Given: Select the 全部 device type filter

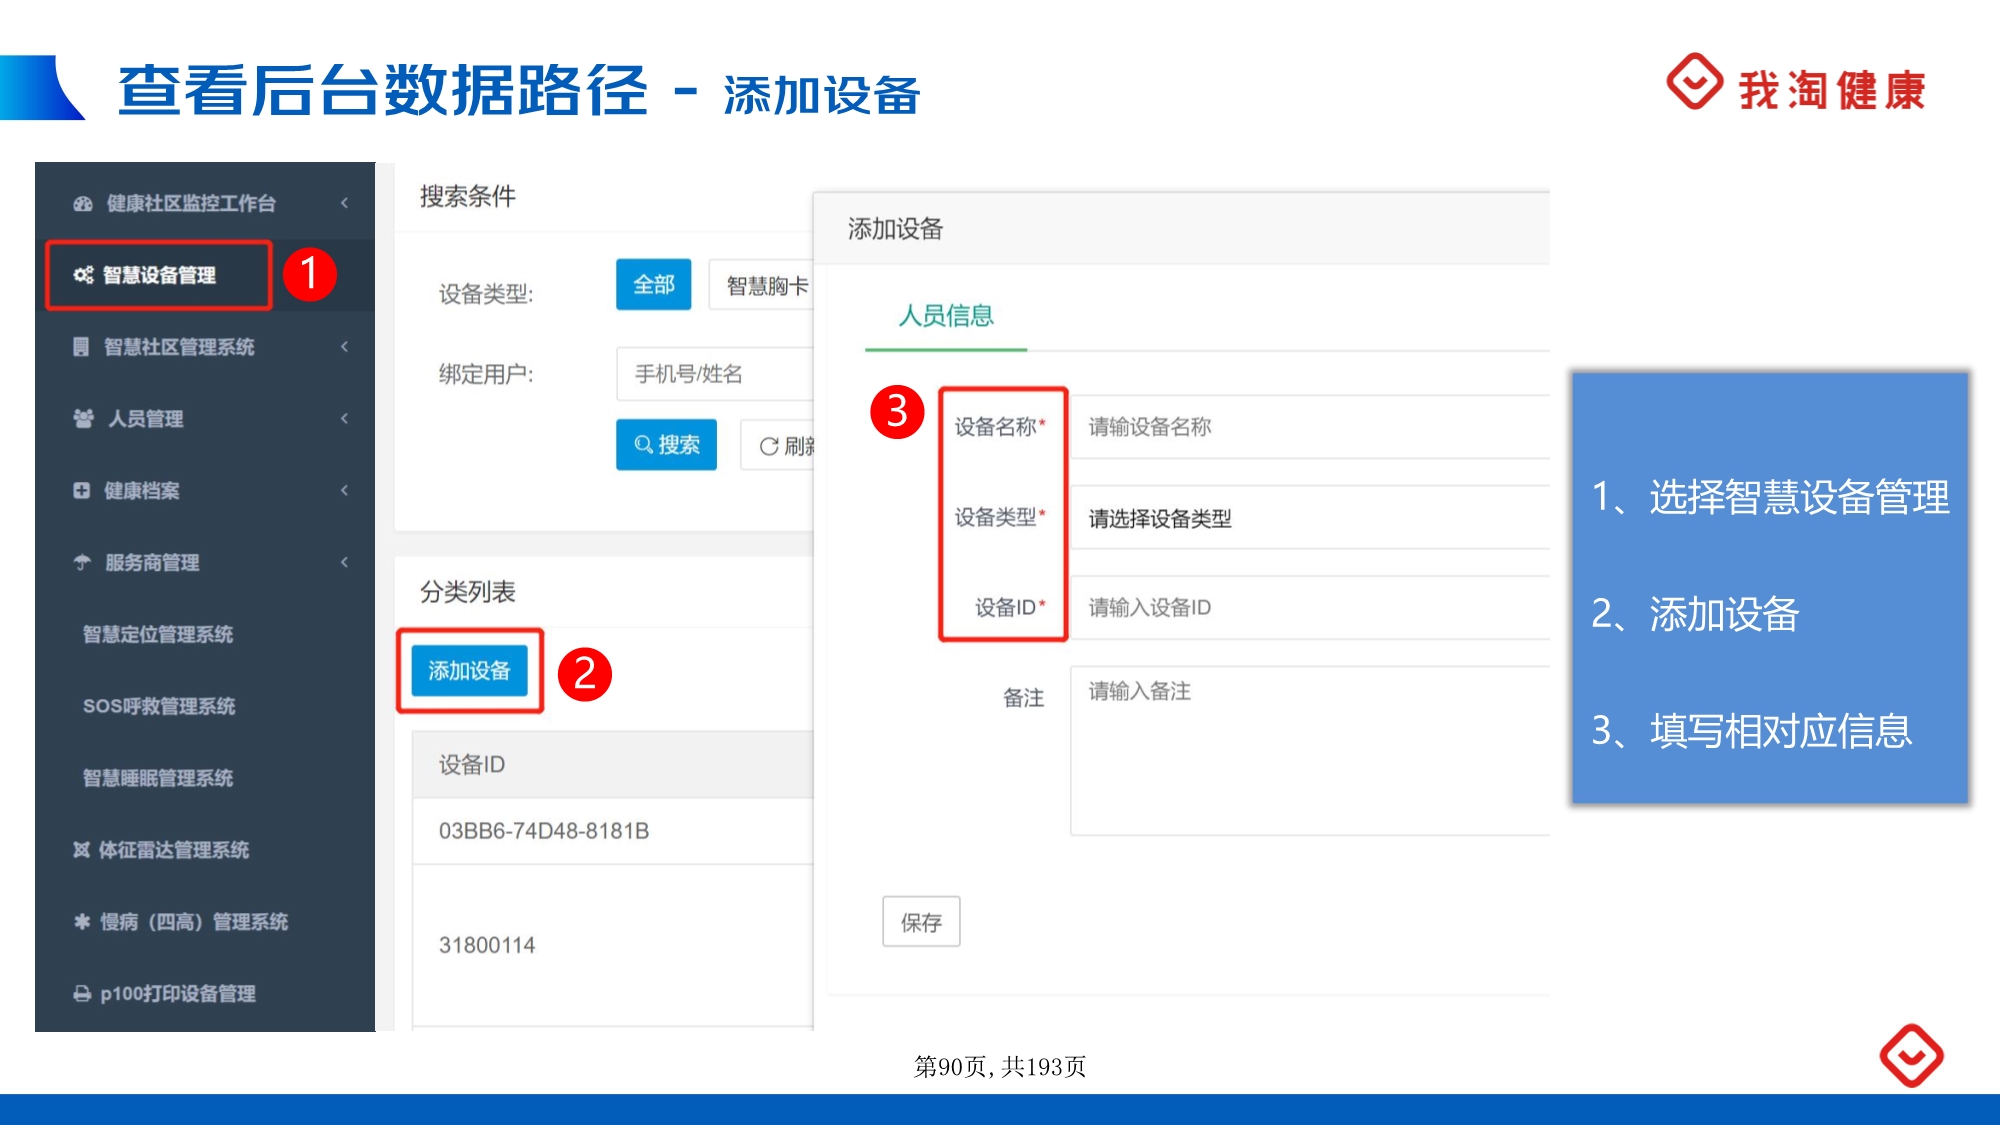Looking at the screenshot, I should pyautogui.click(x=653, y=285).
